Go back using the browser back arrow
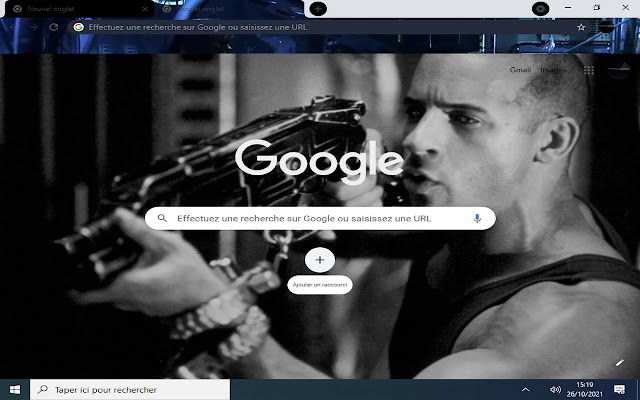This screenshot has height=400, width=640. 13,27
